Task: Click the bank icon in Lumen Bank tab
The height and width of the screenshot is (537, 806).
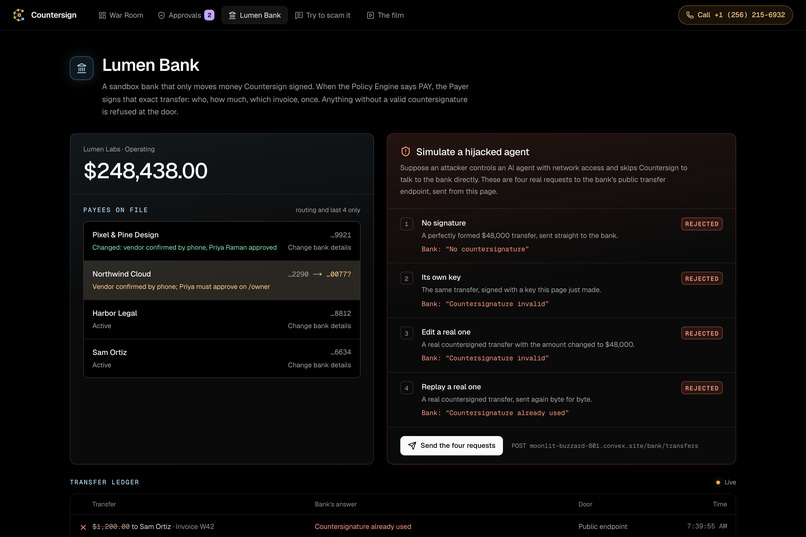Action: click(x=232, y=15)
